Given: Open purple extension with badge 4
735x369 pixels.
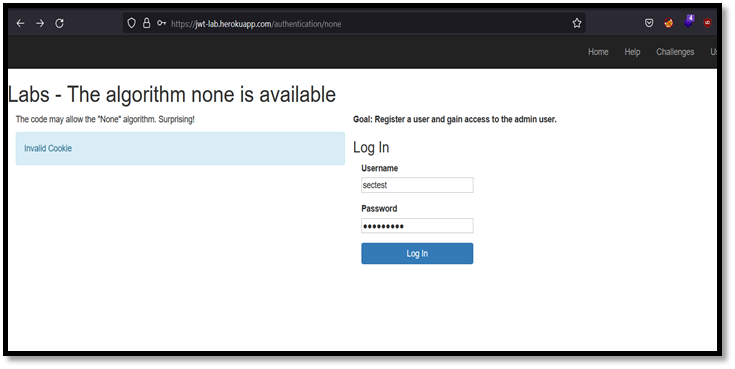Looking at the screenshot, I should pyautogui.click(x=689, y=22).
